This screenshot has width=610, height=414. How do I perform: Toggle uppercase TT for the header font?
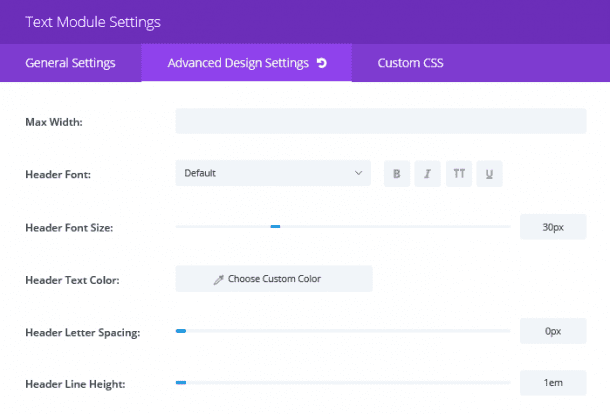tap(459, 174)
